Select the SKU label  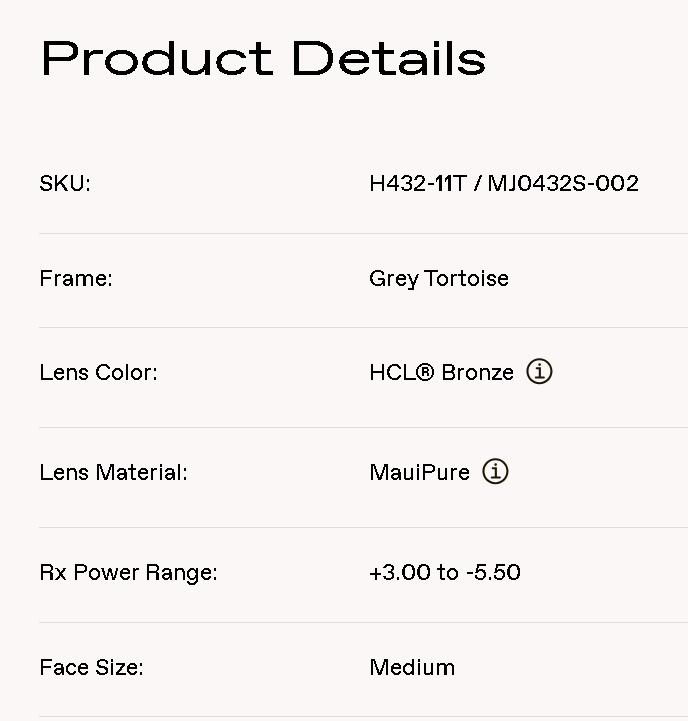click(65, 184)
